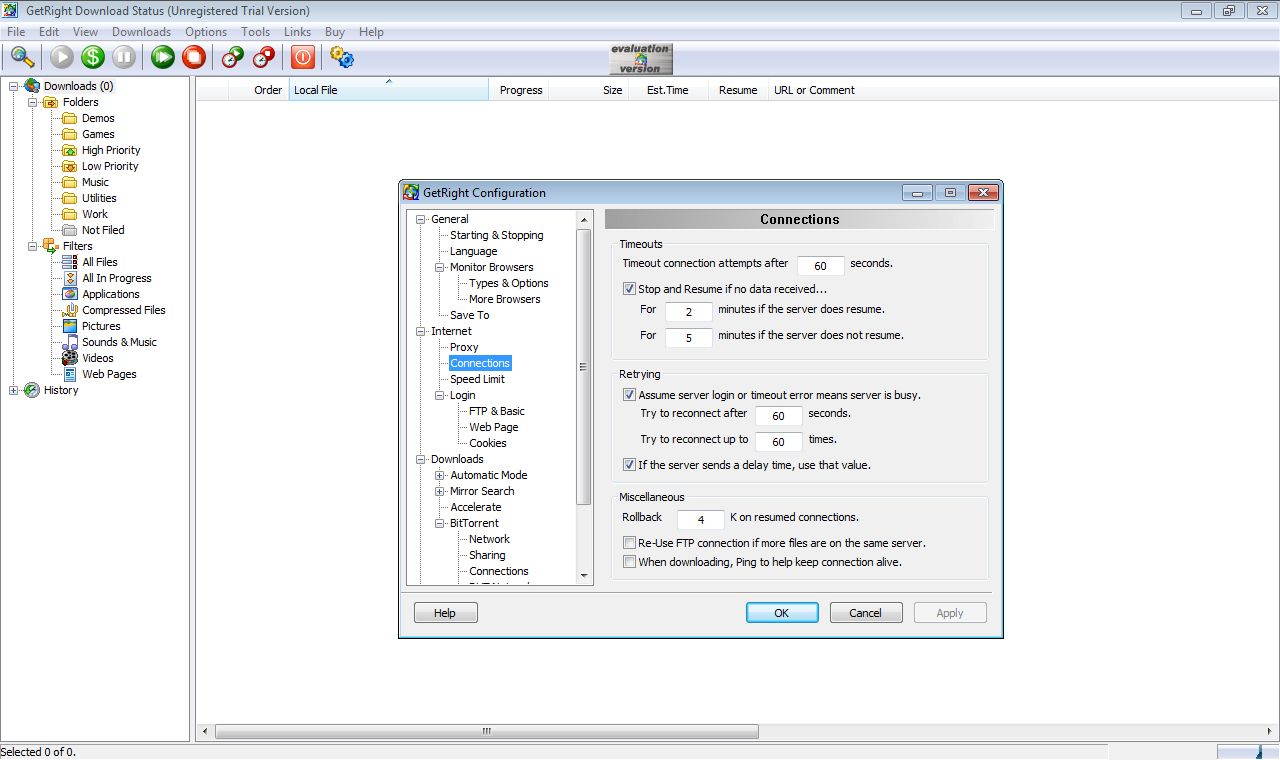Open the GetRight Browser search tool icon
The height and width of the screenshot is (760, 1280).
click(x=22, y=57)
